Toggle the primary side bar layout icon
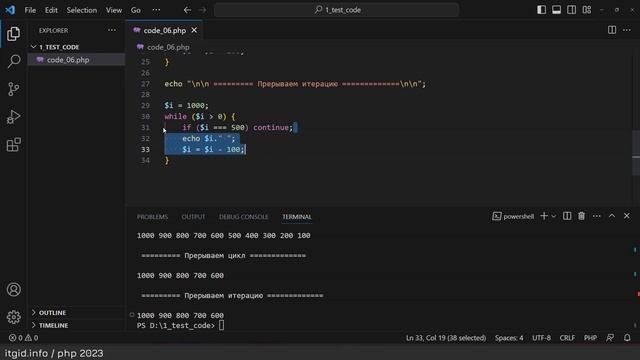Screen dimensions: 640x360 (541, 9)
